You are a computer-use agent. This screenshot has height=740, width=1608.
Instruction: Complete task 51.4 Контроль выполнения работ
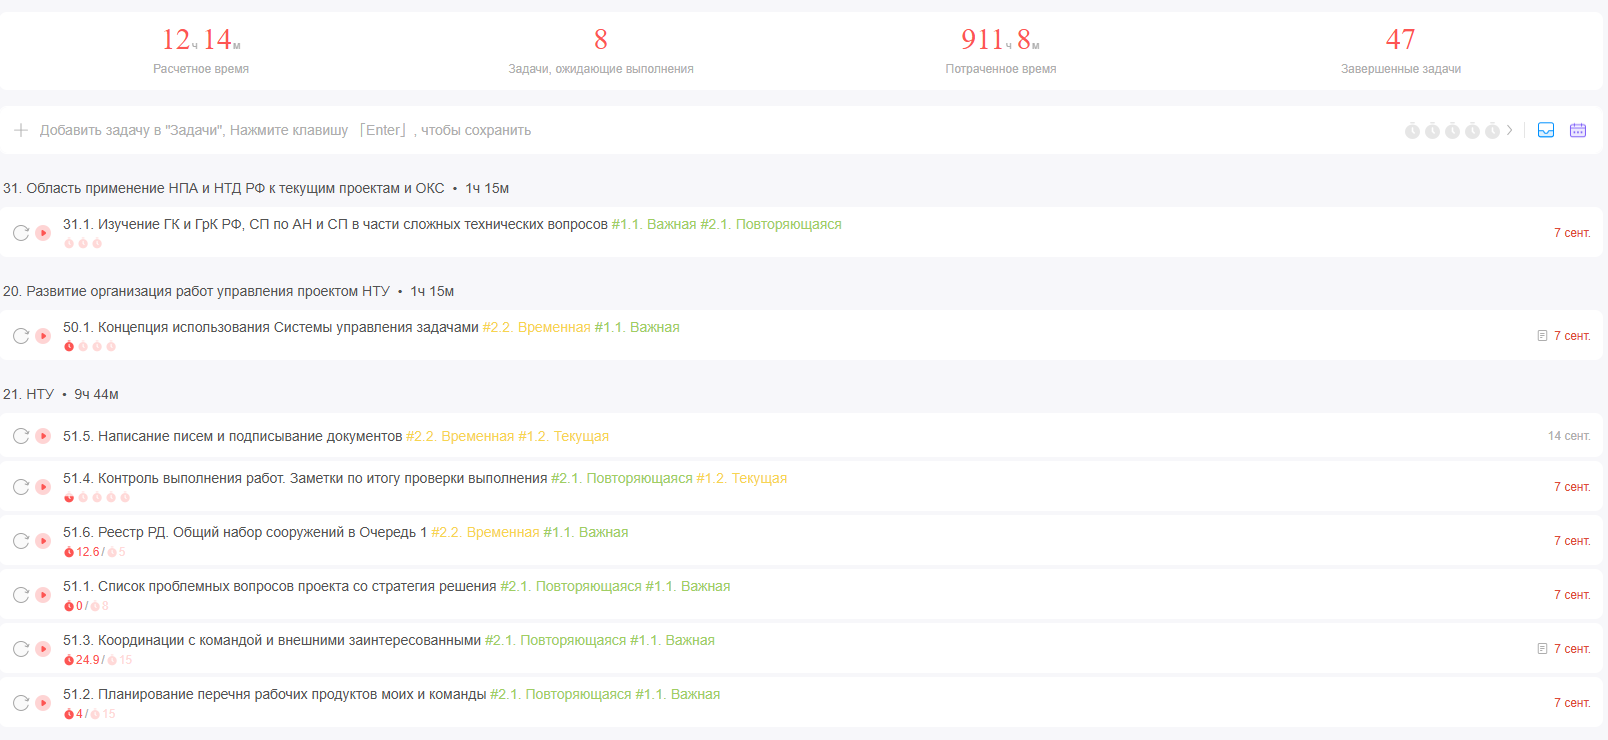coord(21,487)
